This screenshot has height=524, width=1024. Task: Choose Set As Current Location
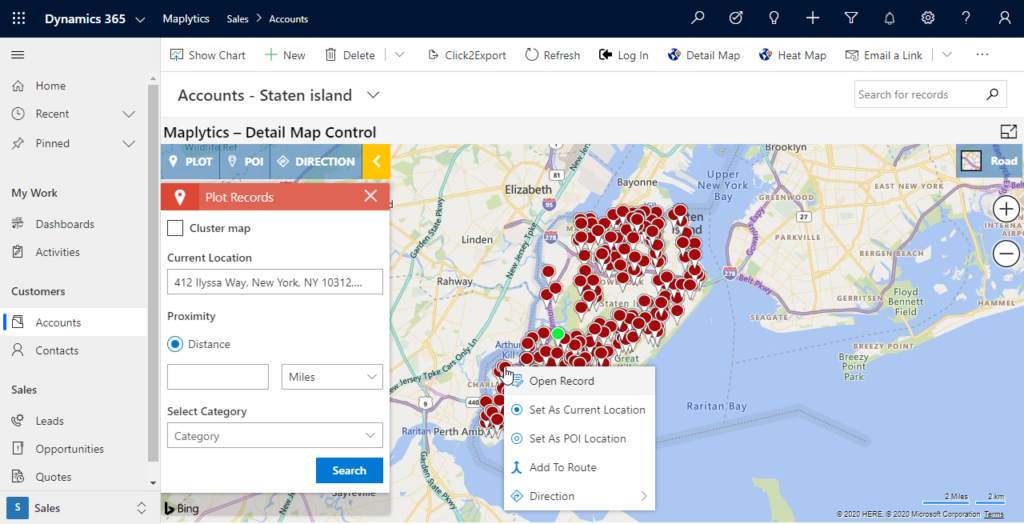pos(579,410)
